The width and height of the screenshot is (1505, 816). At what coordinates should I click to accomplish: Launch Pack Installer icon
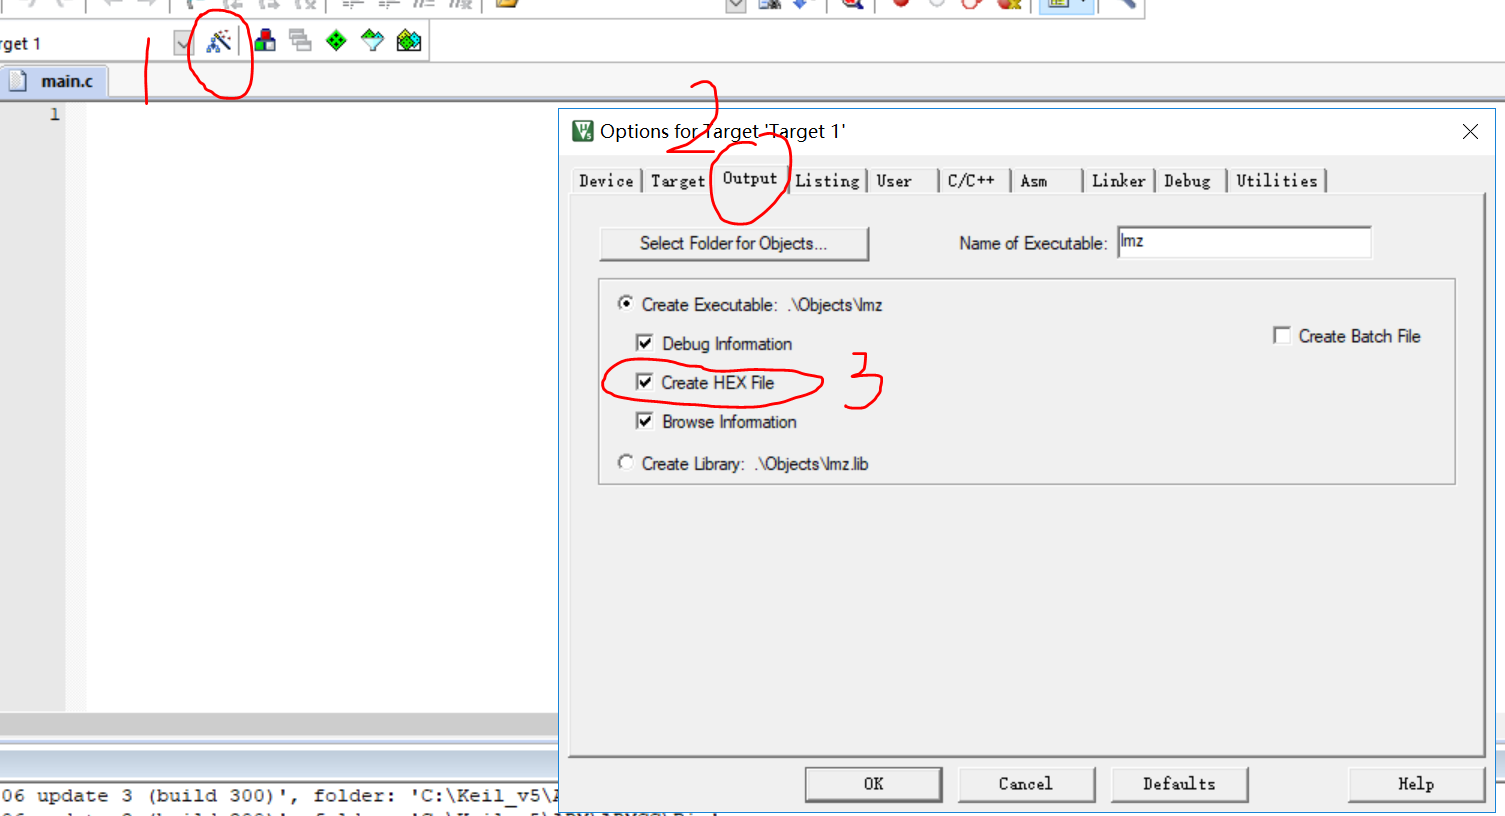[x=409, y=41]
